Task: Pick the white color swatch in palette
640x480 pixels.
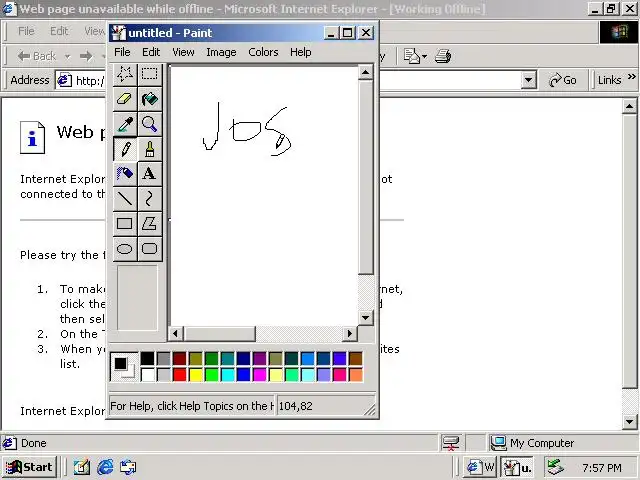Action: click(x=148, y=374)
